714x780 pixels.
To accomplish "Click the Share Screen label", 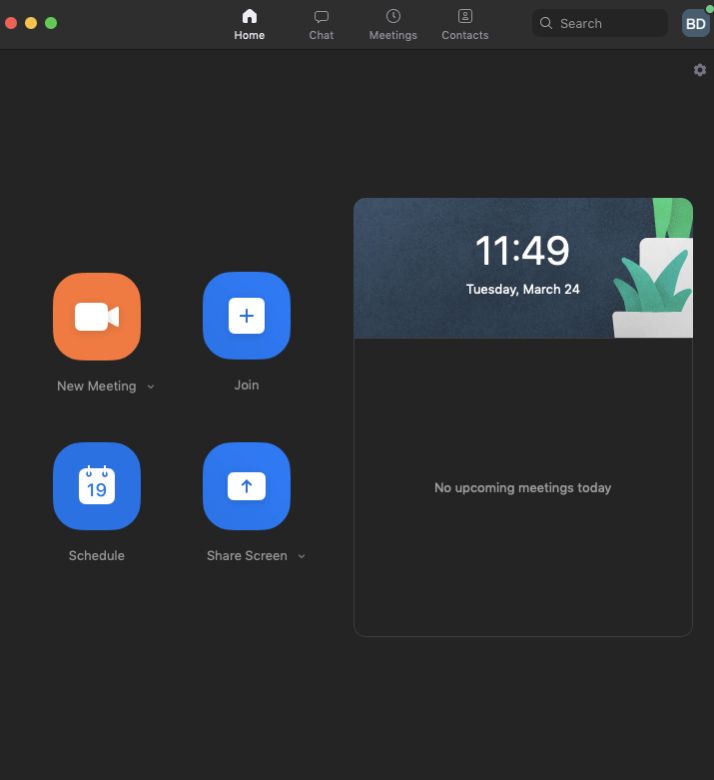I will coord(247,556).
